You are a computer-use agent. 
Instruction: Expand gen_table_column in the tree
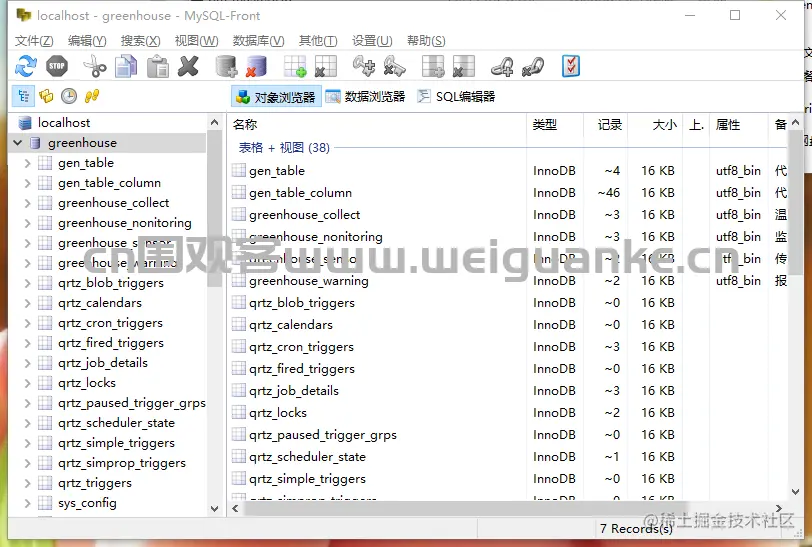coord(28,183)
